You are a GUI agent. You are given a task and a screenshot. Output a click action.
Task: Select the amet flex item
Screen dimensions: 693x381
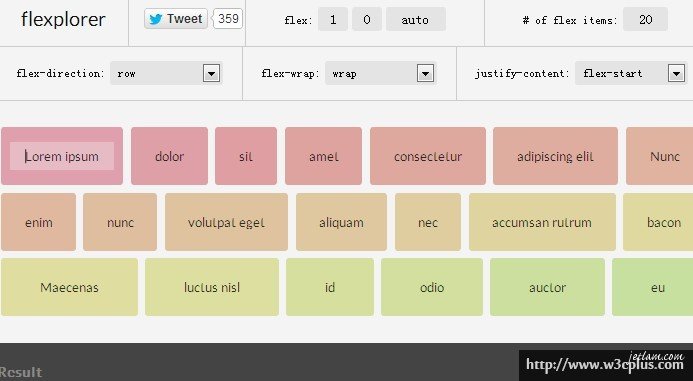tap(324, 156)
